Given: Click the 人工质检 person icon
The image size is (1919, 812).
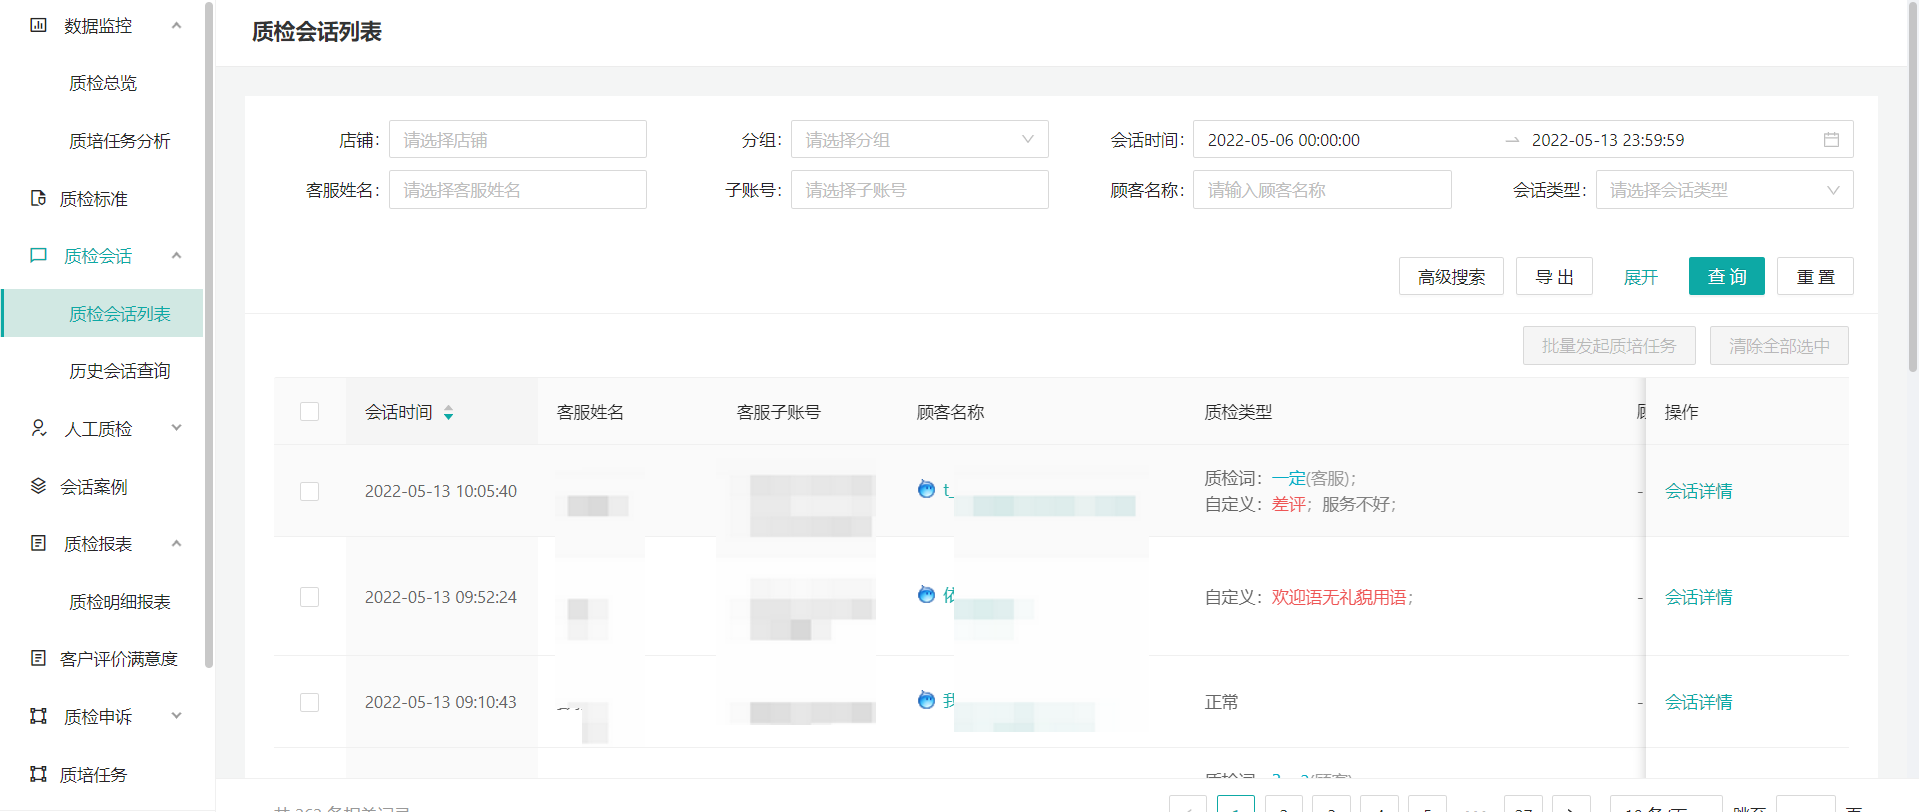Looking at the screenshot, I should click(x=38, y=428).
